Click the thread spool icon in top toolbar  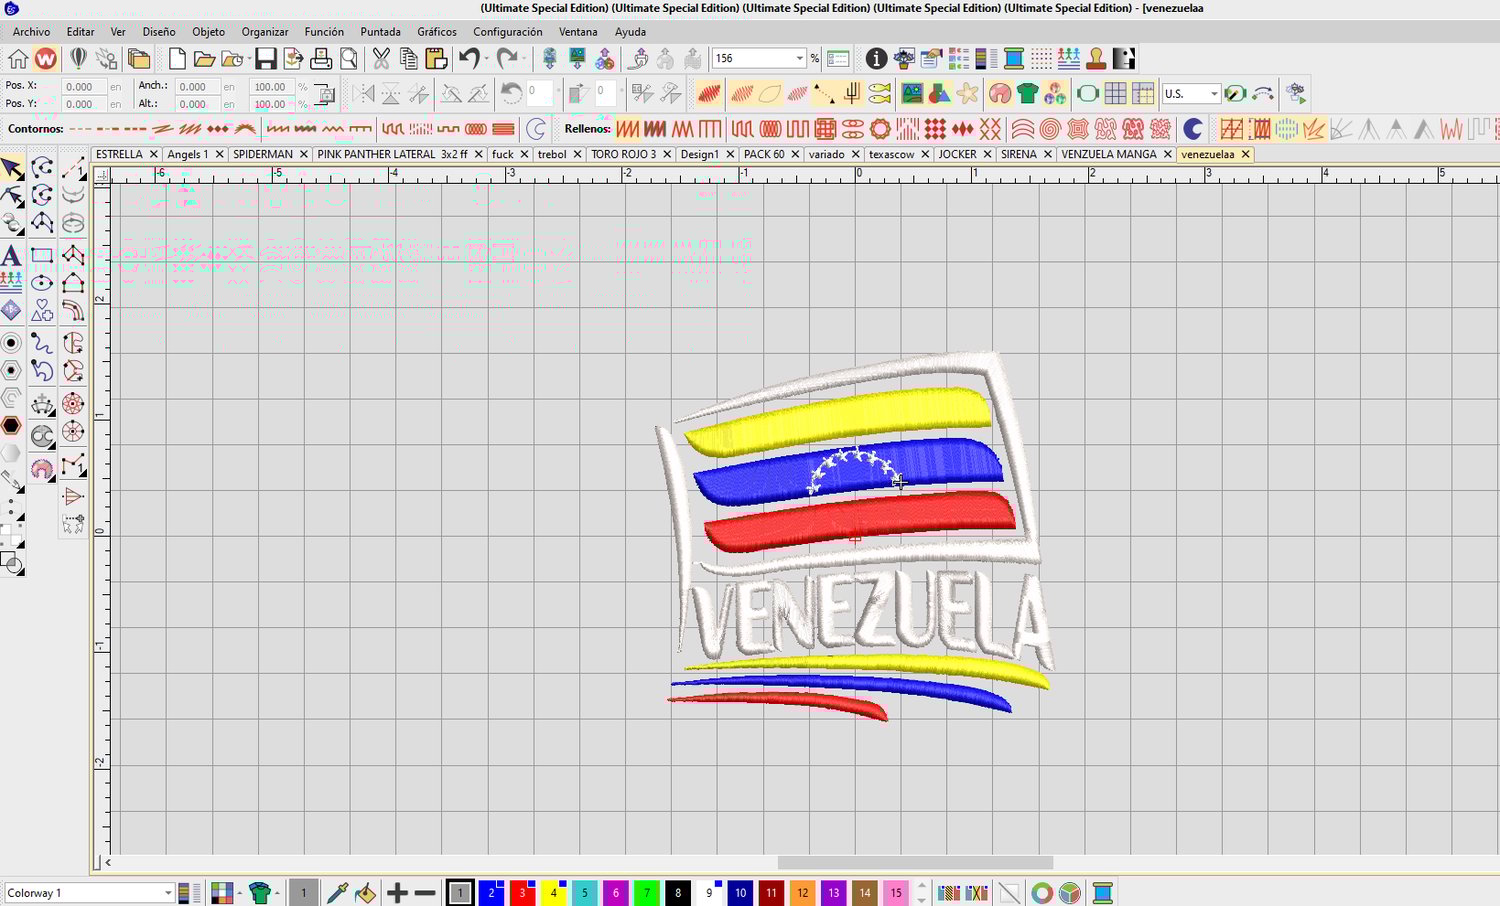[x=1013, y=59]
